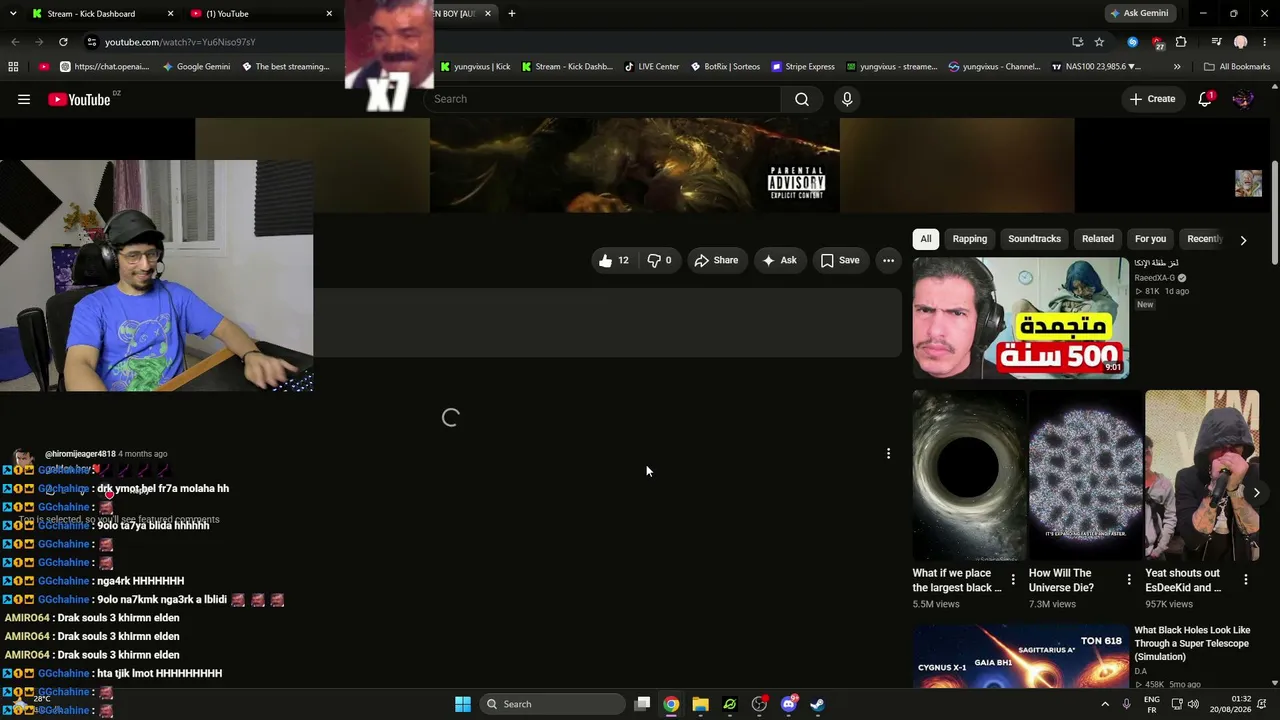Open options for How Will The Universe Die
This screenshot has width=1280, height=720.
[x=1129, y=580]
